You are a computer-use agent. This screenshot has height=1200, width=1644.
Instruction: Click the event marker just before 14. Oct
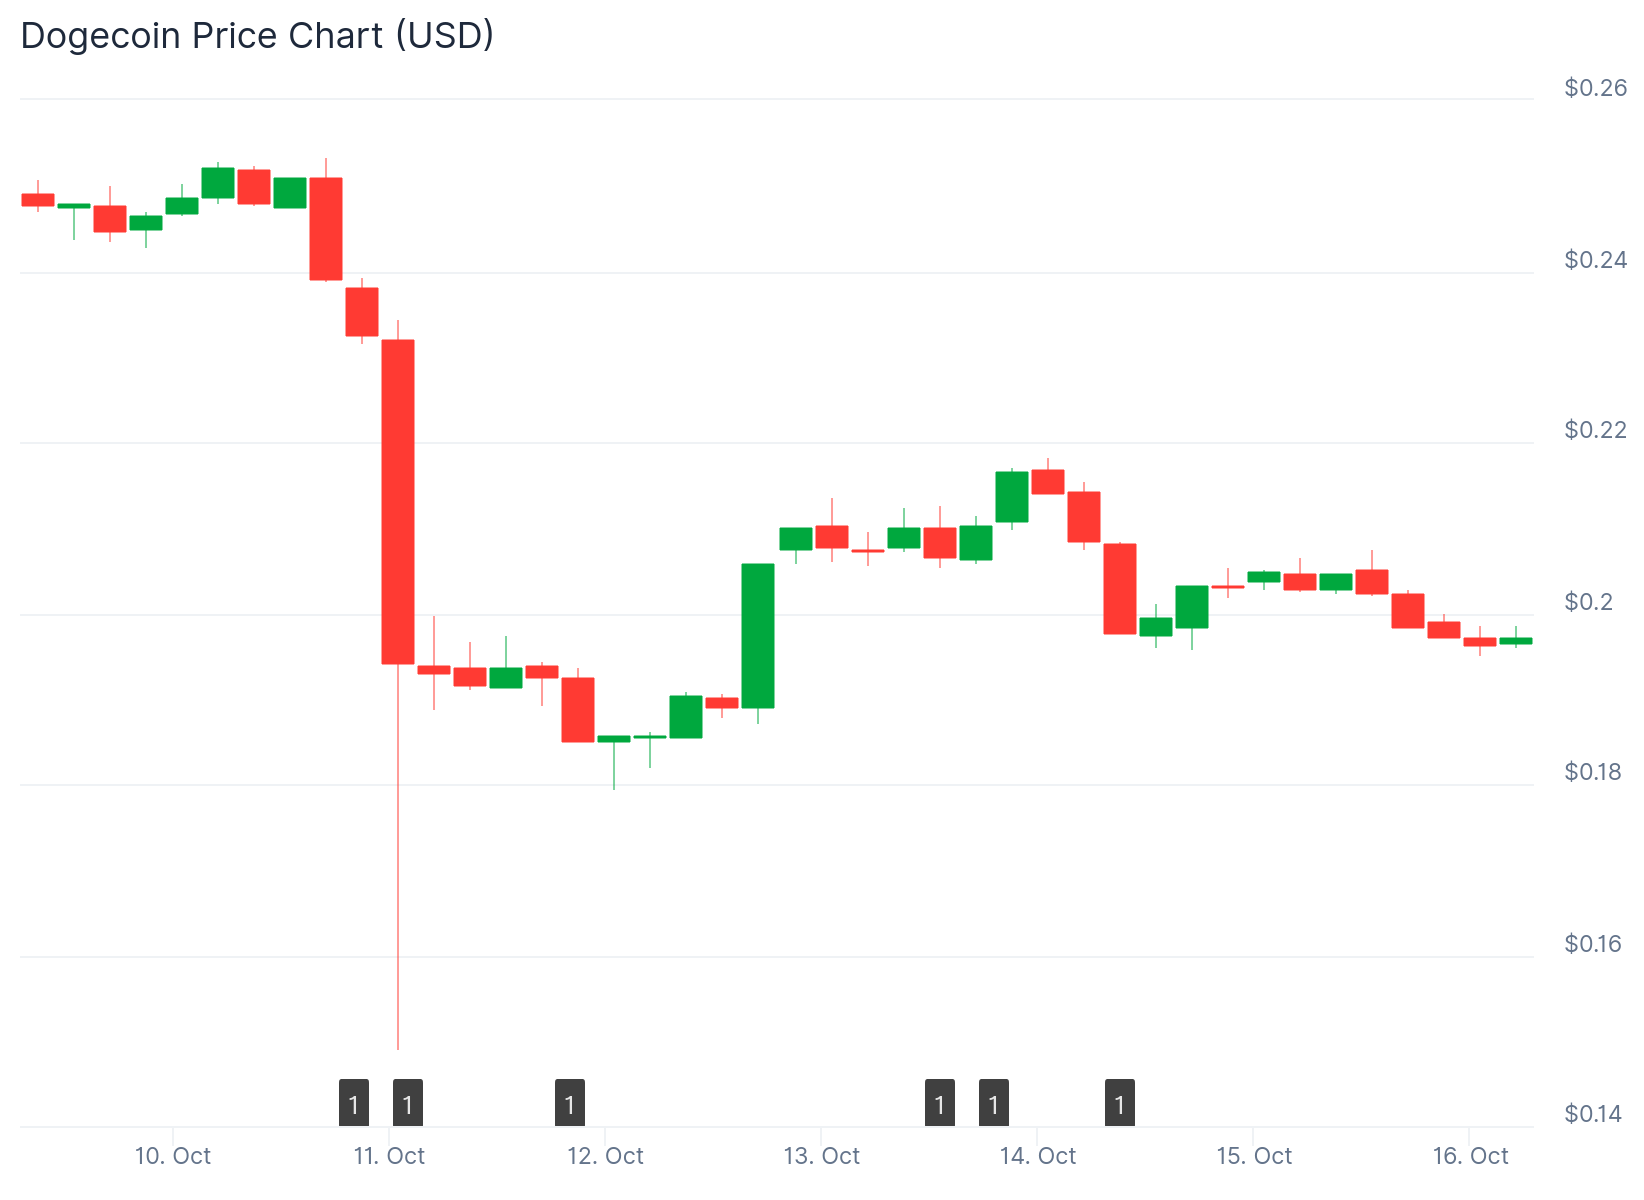coord(994,1104)
